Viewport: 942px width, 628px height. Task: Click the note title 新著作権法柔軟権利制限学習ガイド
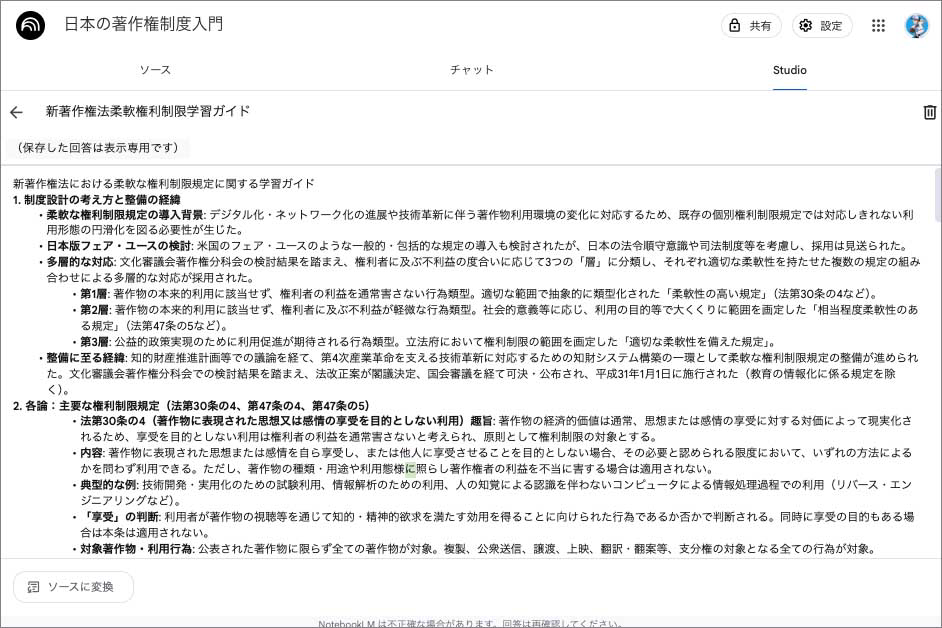pos(148,112)
